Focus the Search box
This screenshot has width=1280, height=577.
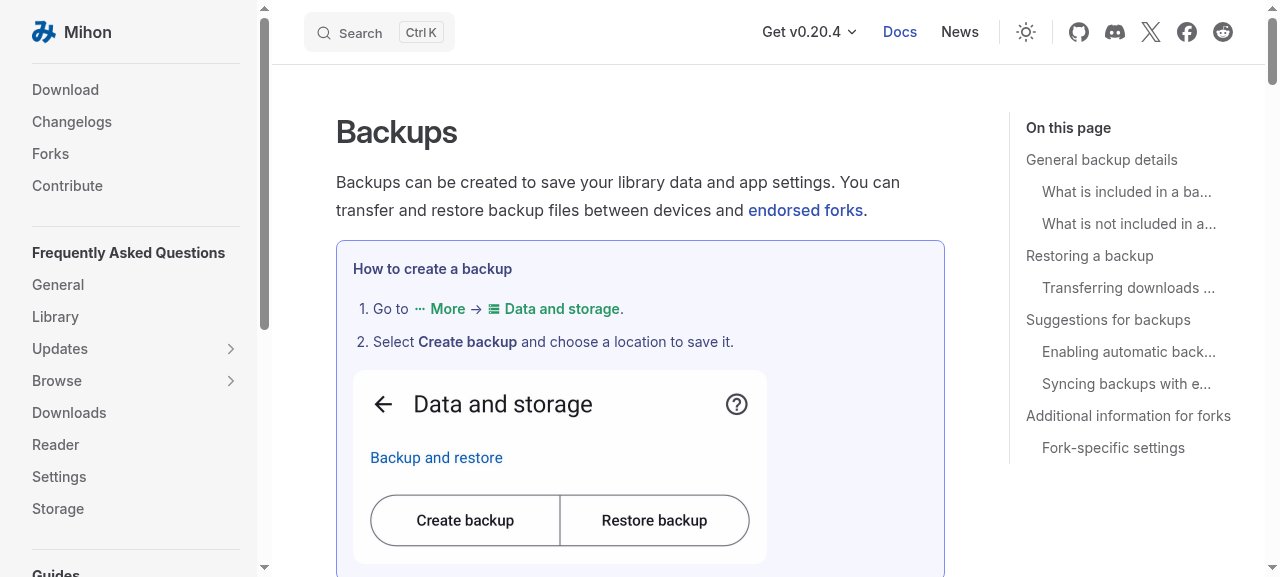tap(379, 33)
